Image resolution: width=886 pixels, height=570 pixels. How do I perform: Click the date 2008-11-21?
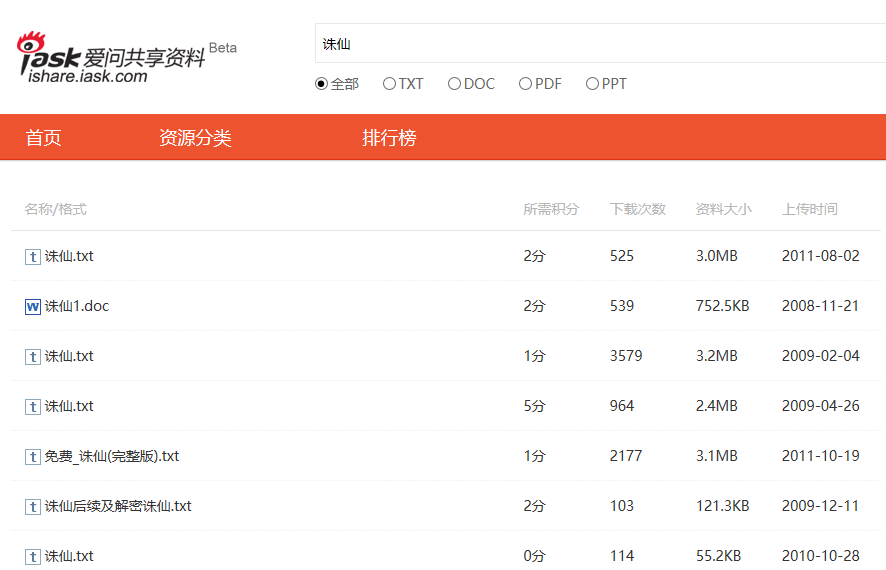[x=820, y=306]
